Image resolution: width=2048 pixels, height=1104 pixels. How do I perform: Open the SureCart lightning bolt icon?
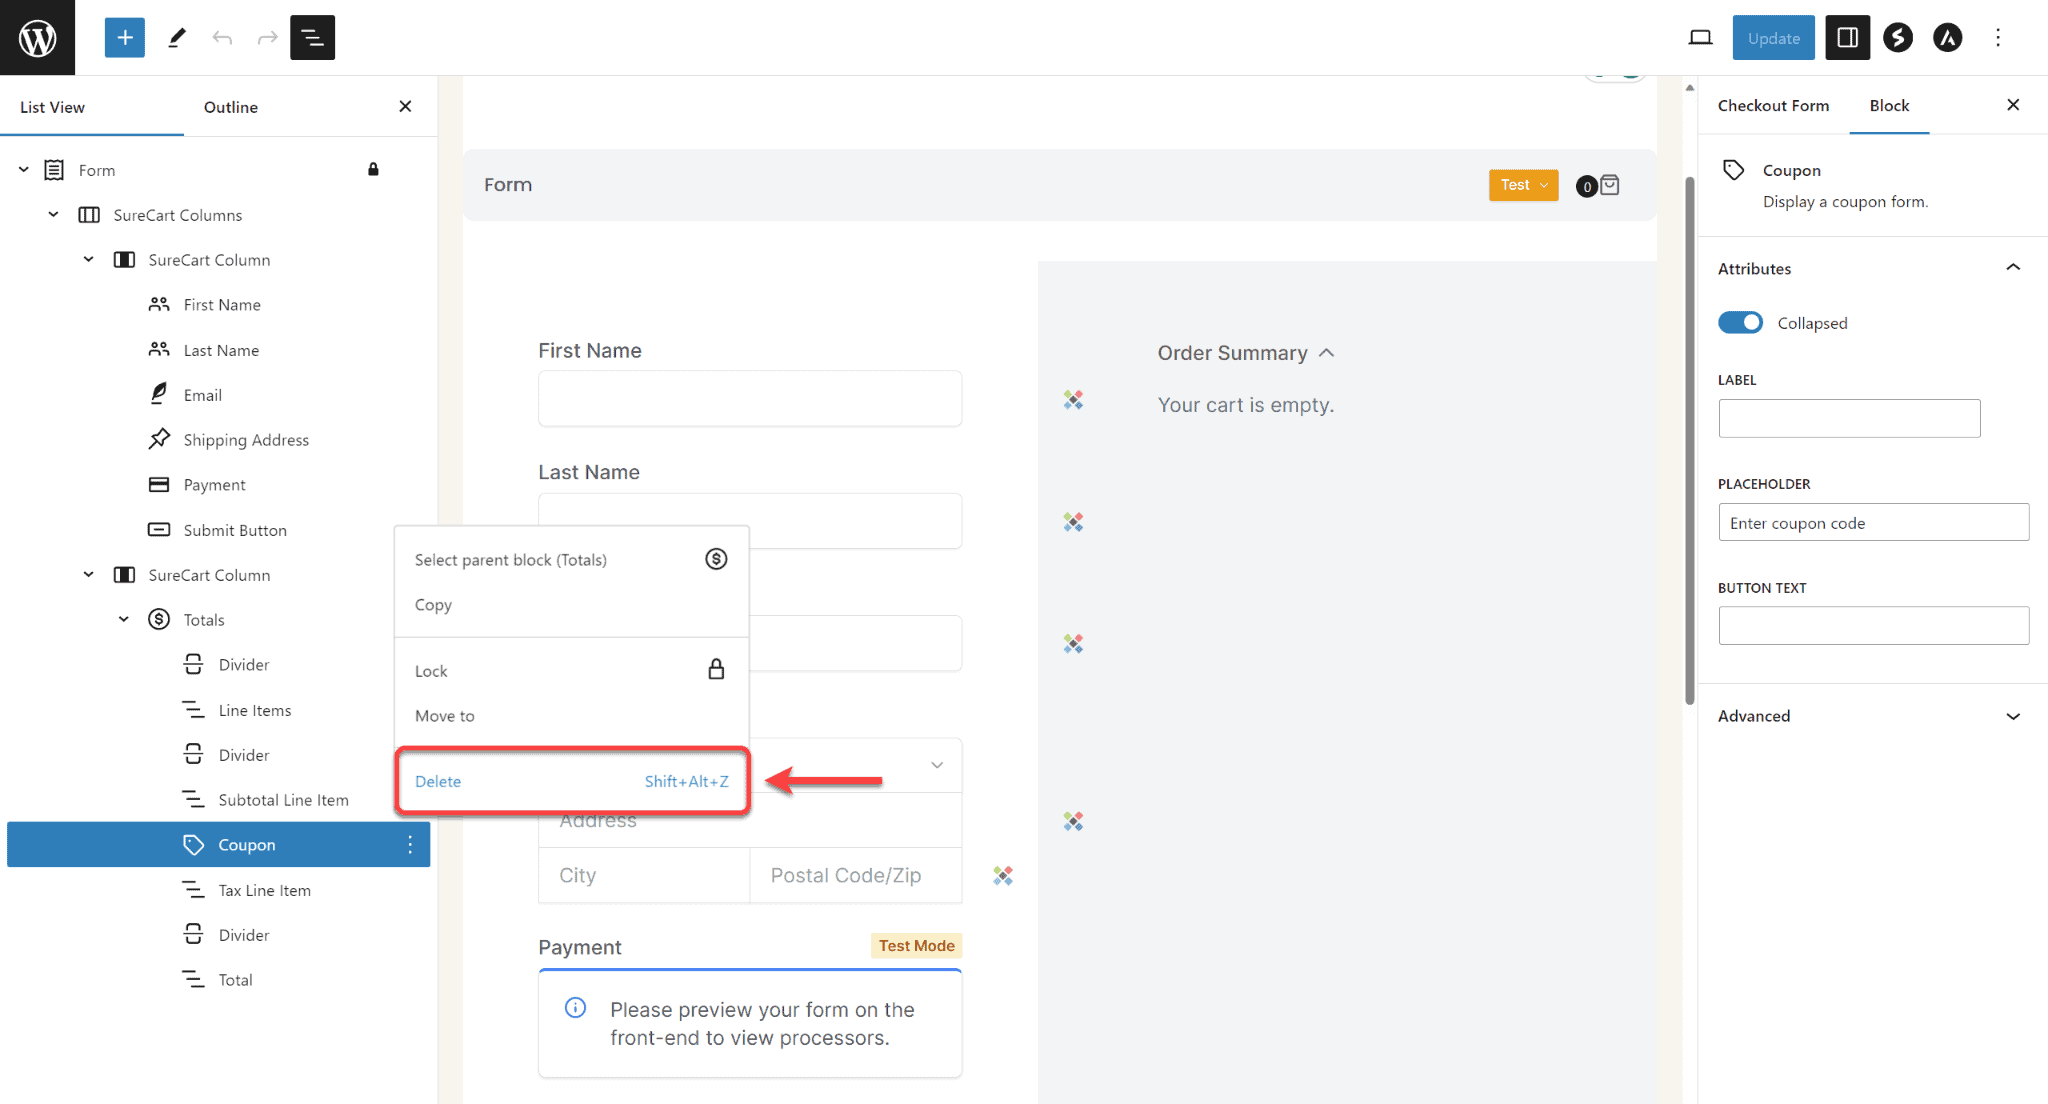(x=1897, y=38)
